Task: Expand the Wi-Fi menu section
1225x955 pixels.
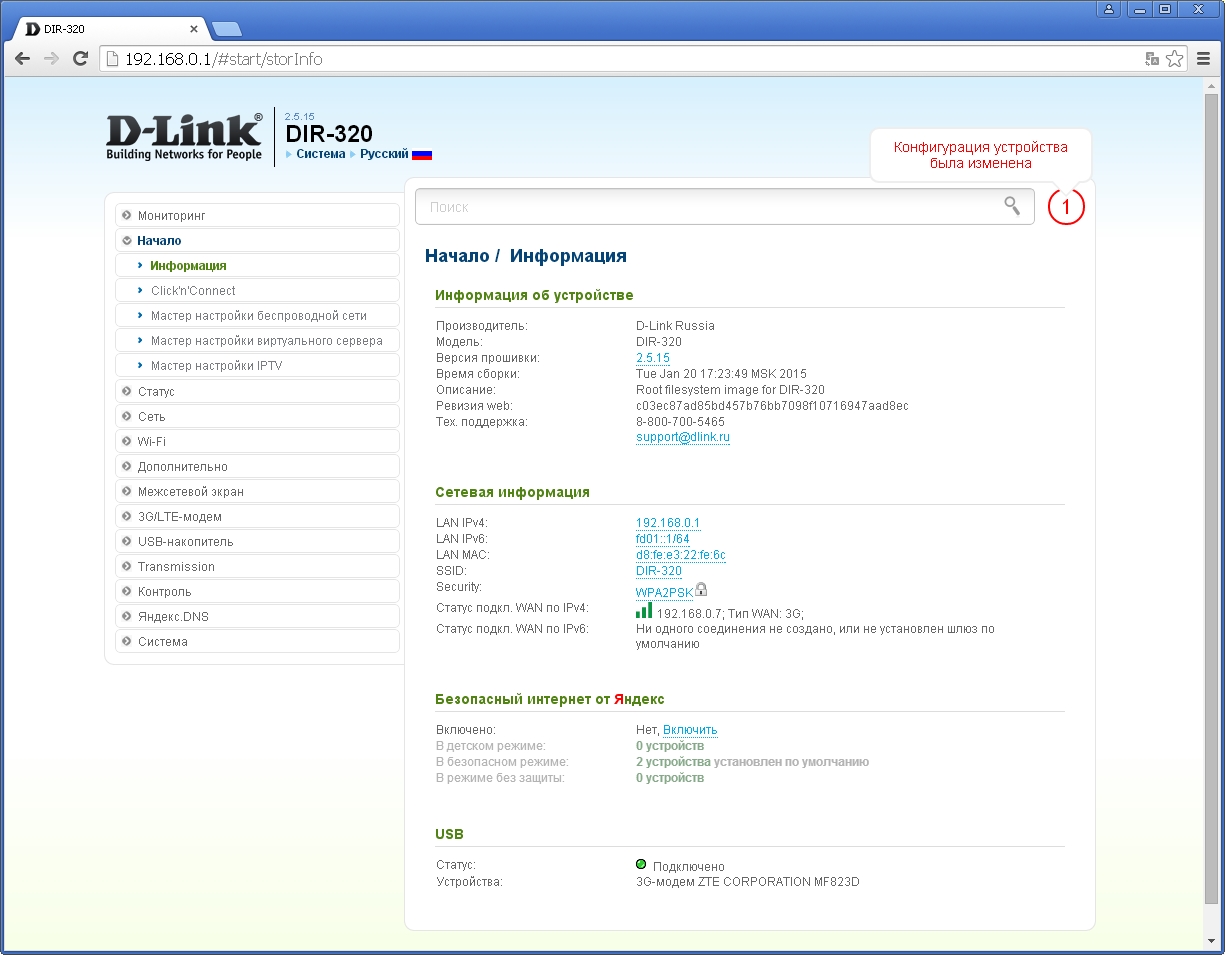Action: pyautogui.click(x=257, y=441)
